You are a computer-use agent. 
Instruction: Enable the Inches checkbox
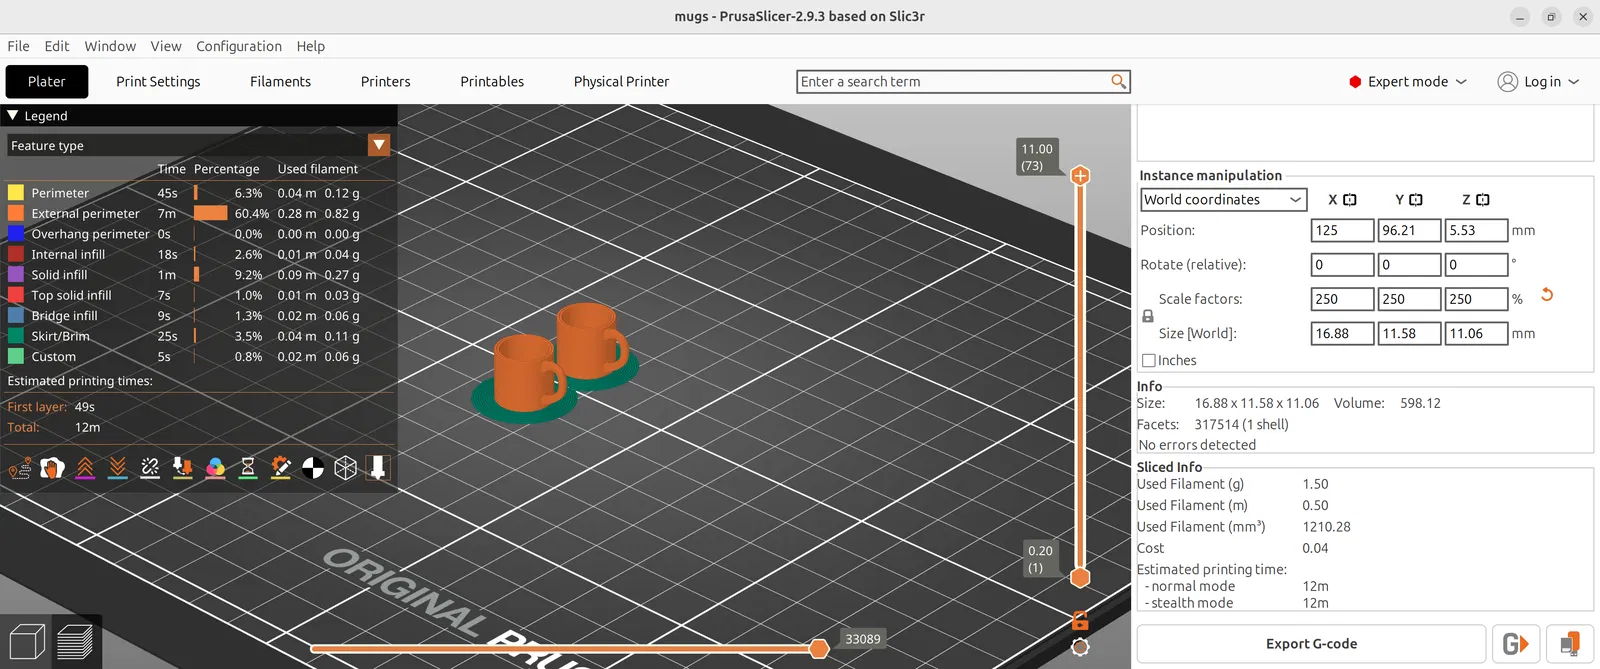click(1149, 361)
